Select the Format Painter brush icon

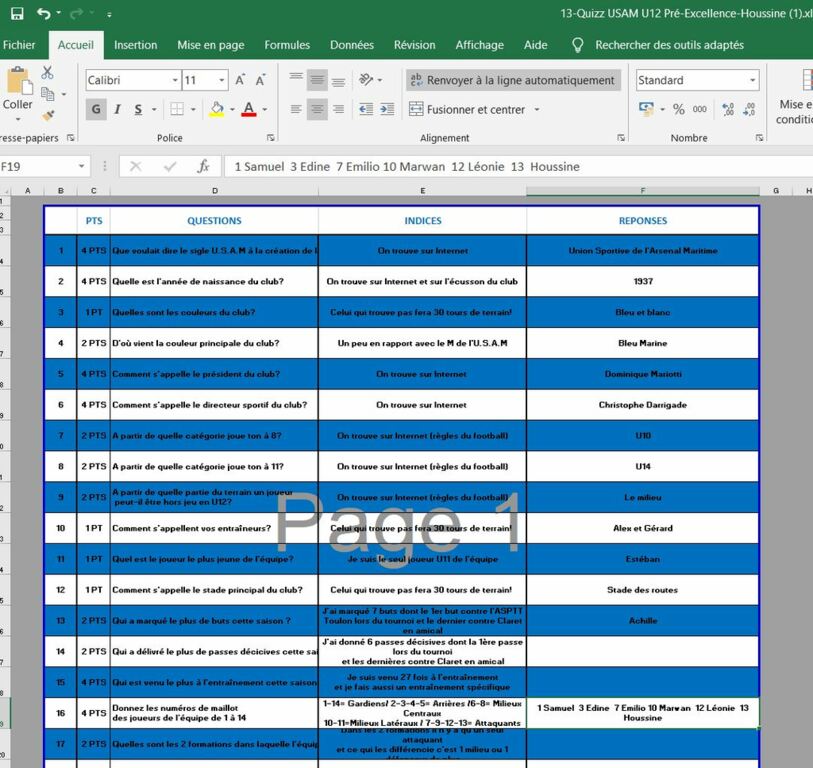47,116
